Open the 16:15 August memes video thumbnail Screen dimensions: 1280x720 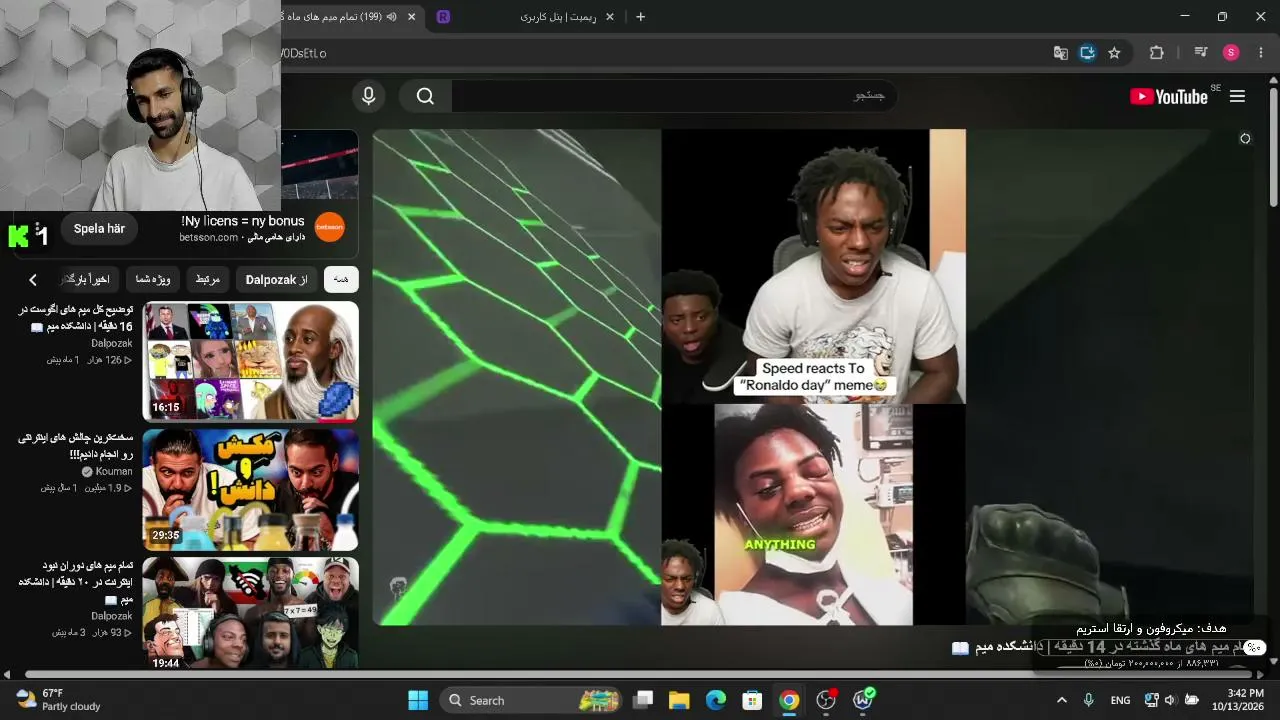click(250, 361)
